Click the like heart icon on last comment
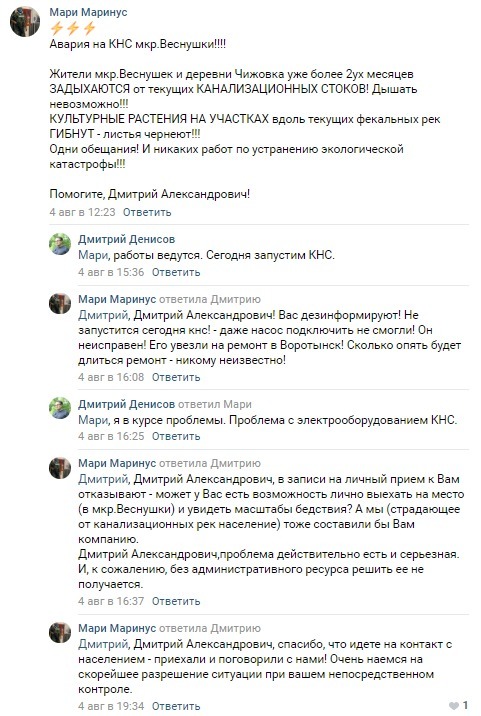Screen dimensions: 481x716 click(454, 705)
